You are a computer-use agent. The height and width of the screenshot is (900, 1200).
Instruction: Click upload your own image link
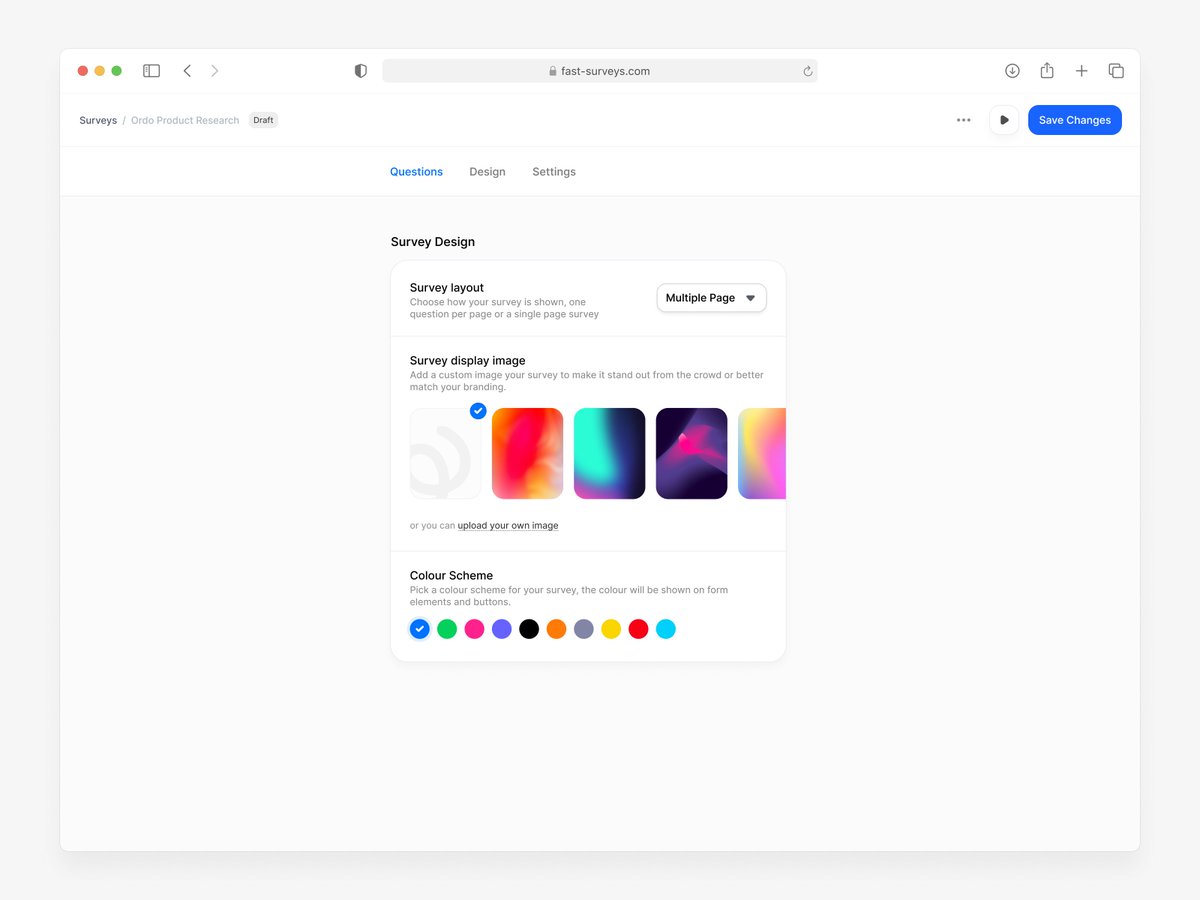click(x=508, y=526)
